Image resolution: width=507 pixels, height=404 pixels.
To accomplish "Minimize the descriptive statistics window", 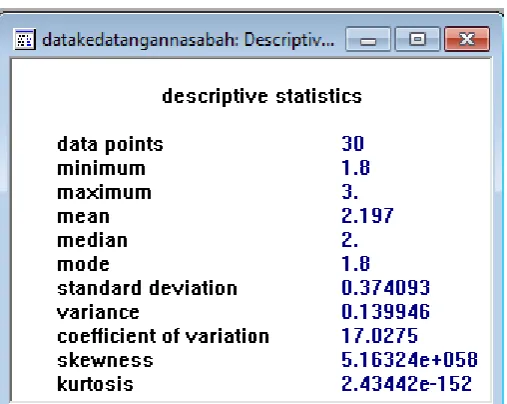I will [368, 39].
